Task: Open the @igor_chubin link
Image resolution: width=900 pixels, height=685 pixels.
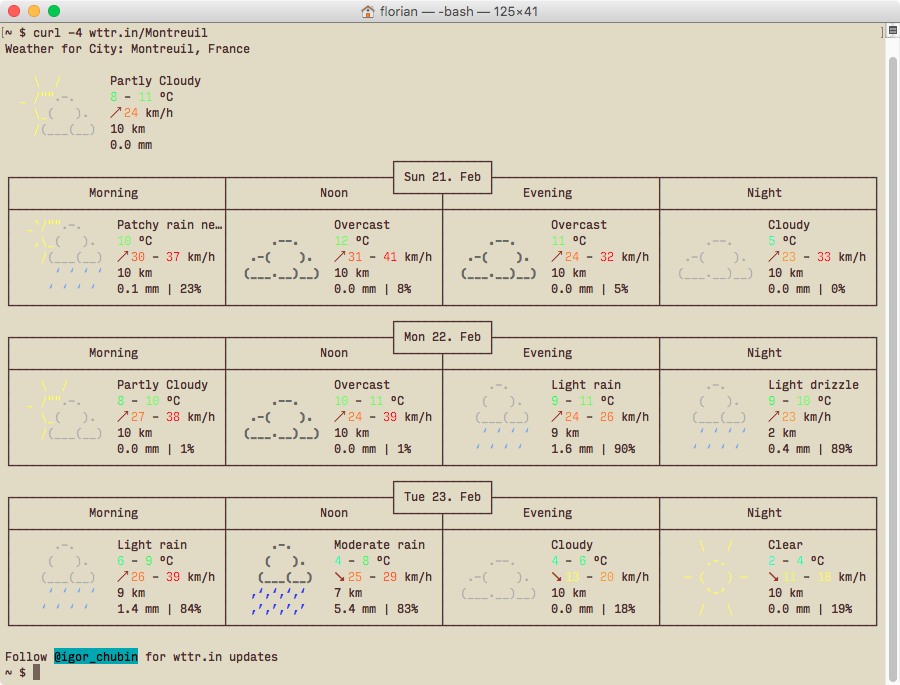Action: [95, 657]
